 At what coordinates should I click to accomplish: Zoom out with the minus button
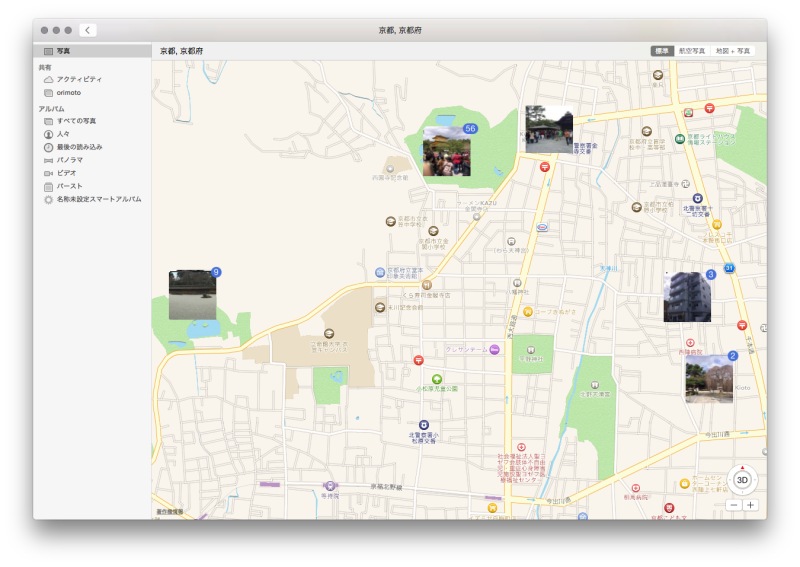734,505
